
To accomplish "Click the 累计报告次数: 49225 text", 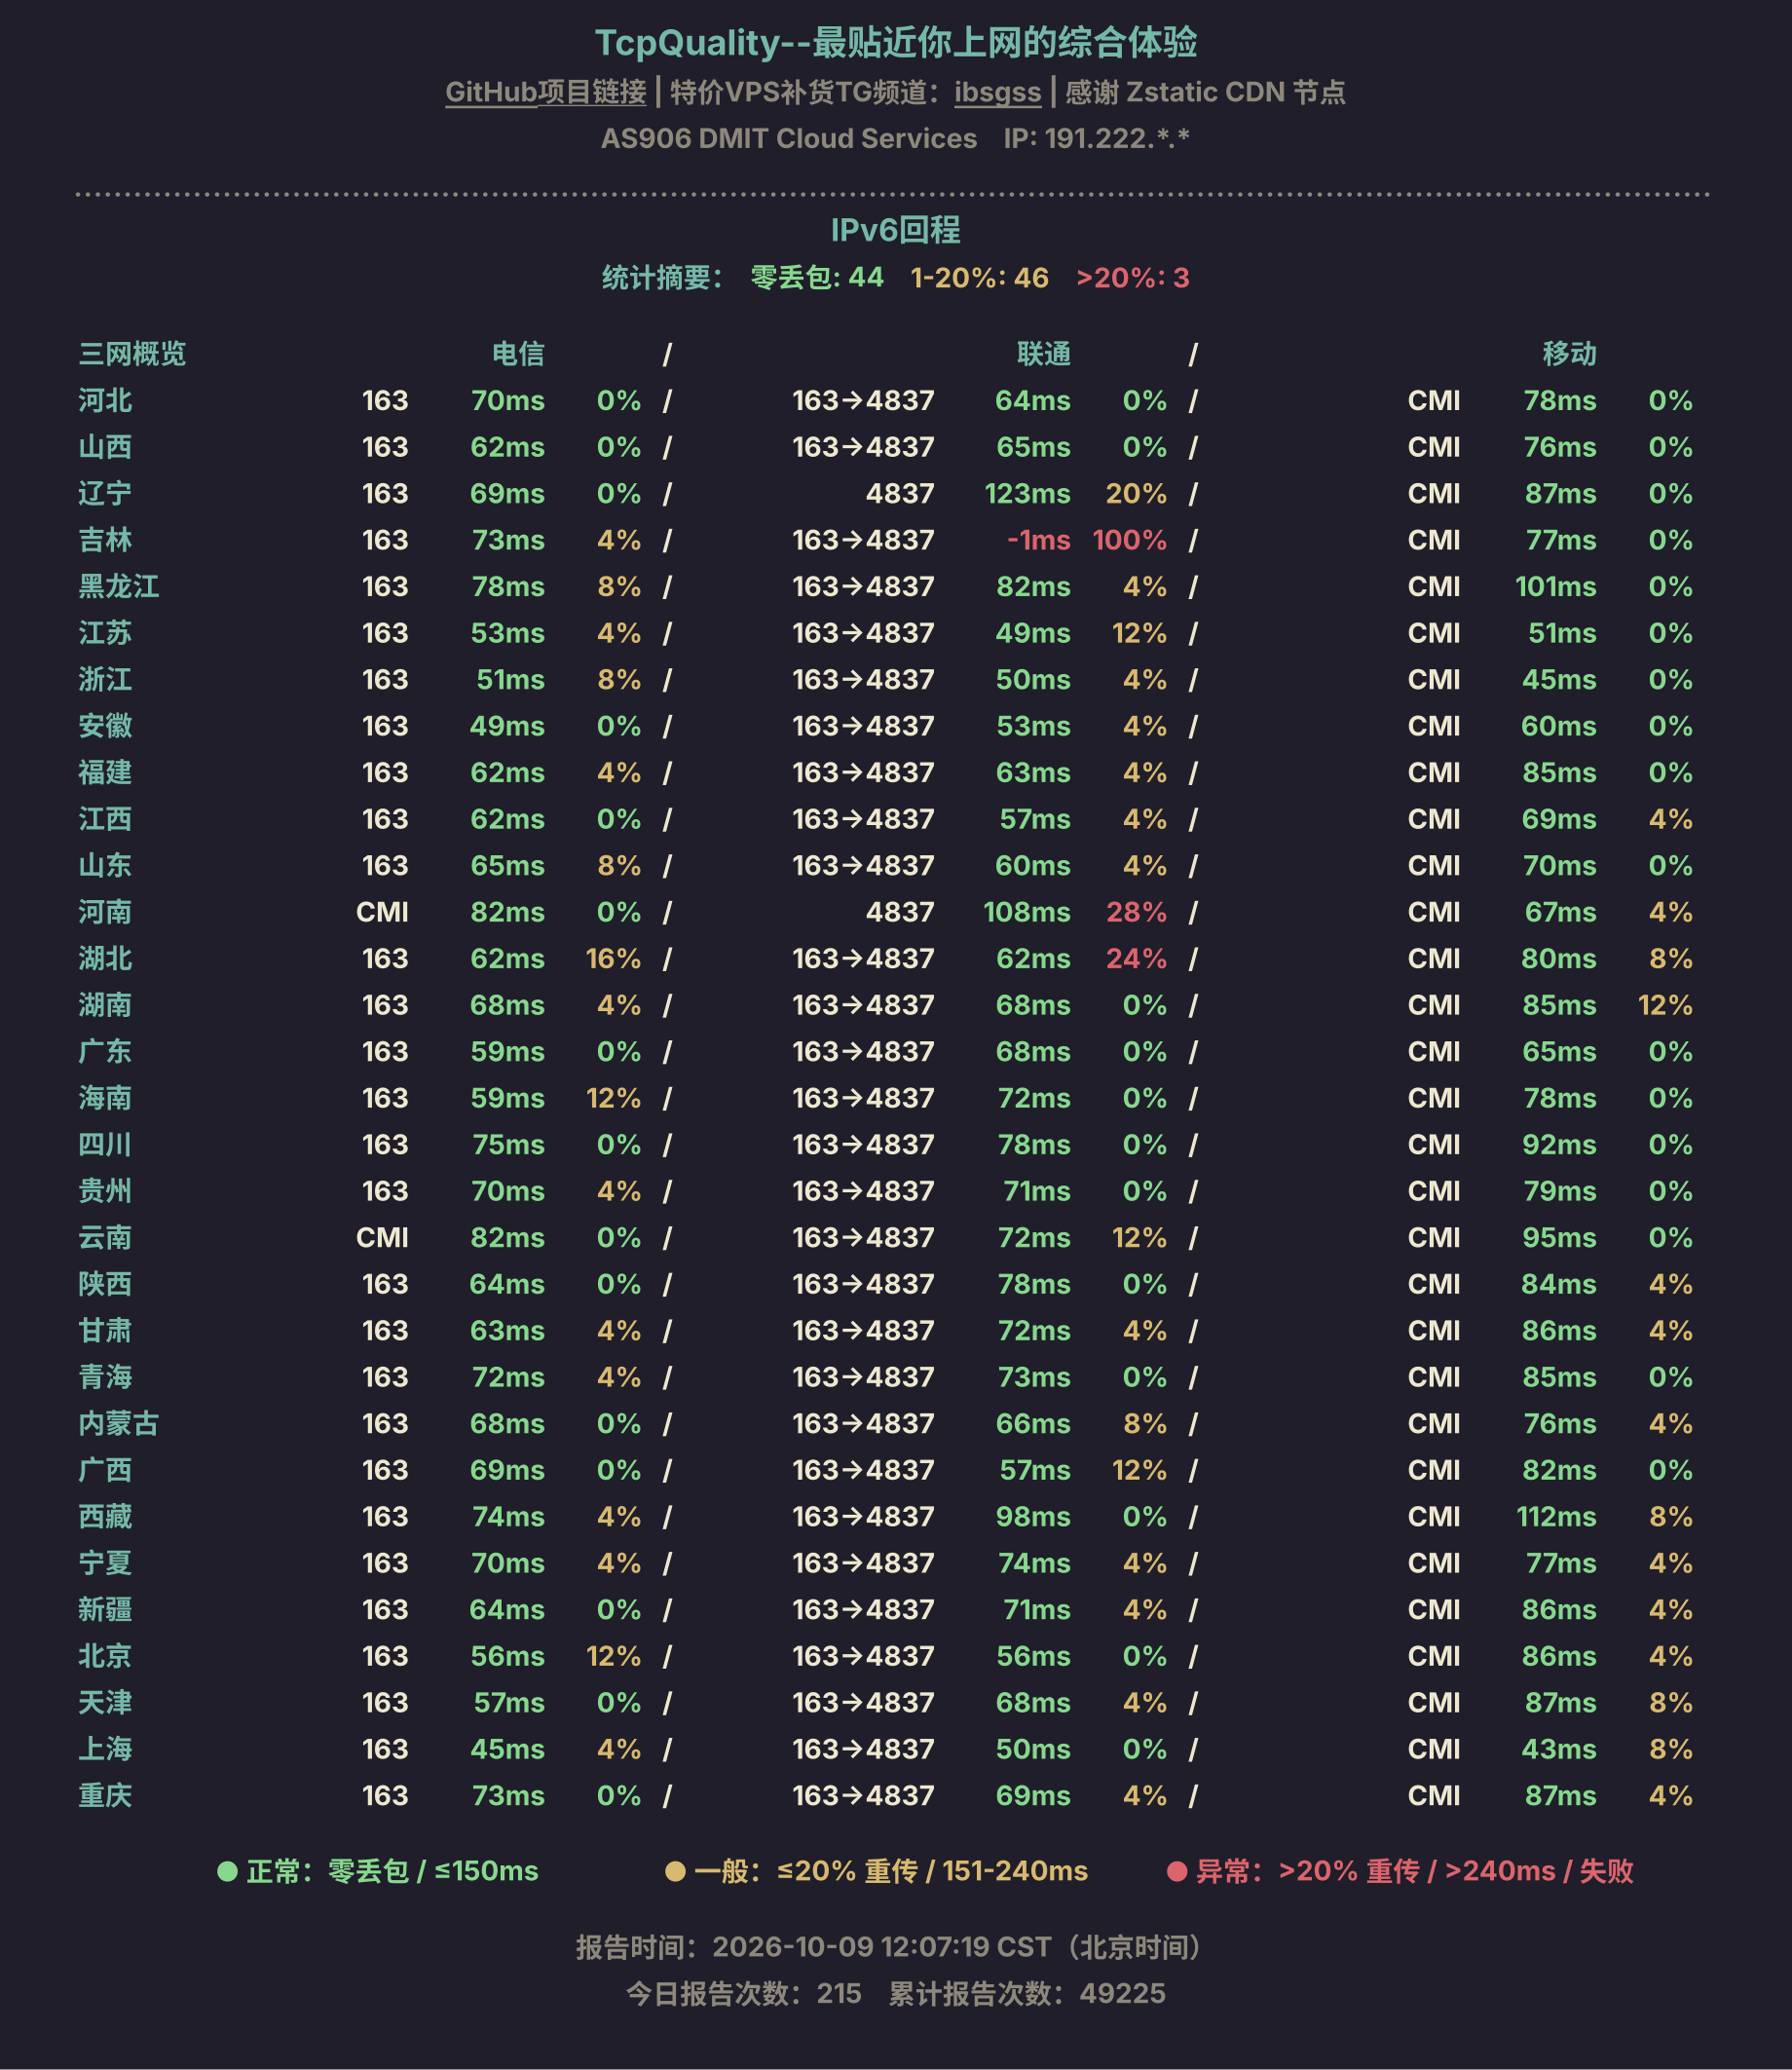I will click(x=1027, y=1993).
